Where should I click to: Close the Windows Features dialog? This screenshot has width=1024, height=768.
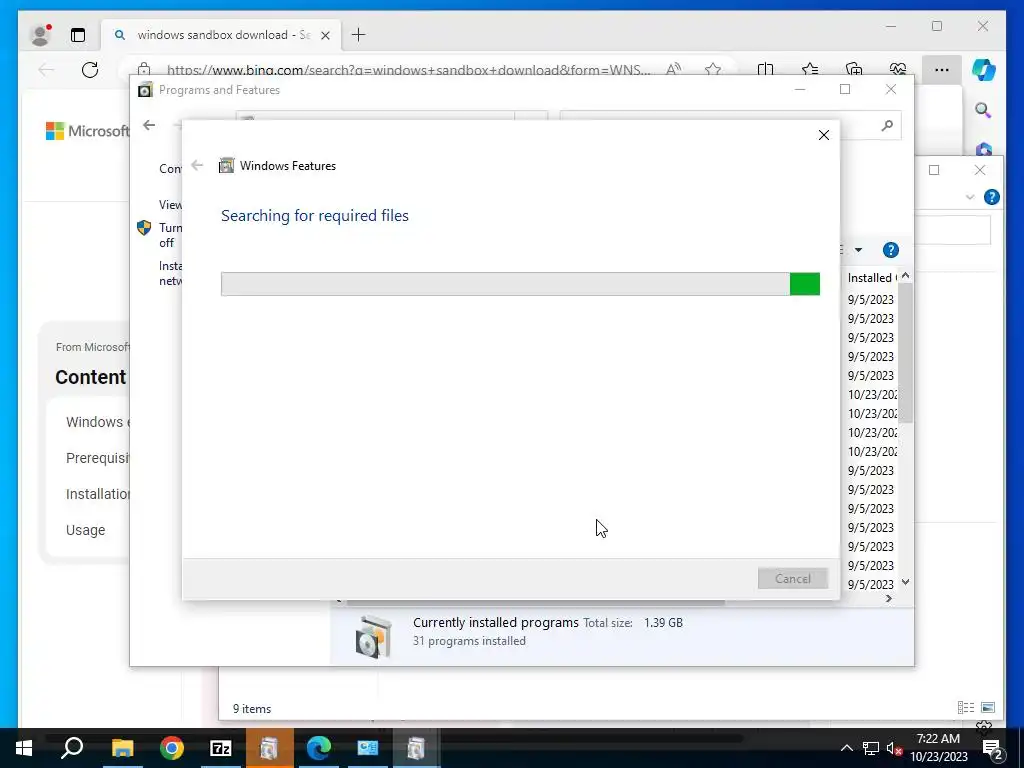(x=824, y=135)
